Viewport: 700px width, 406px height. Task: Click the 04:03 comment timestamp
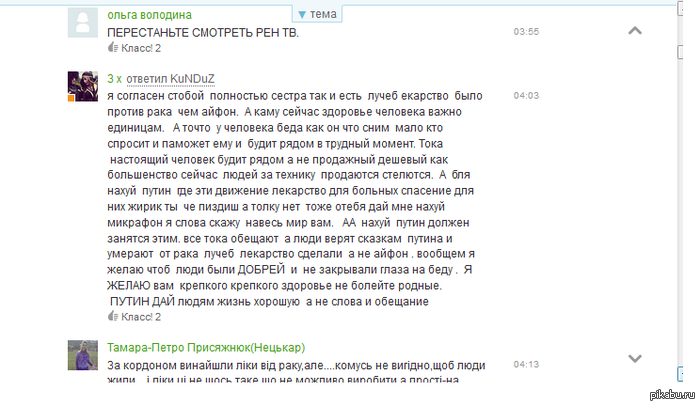pos(526,96)
